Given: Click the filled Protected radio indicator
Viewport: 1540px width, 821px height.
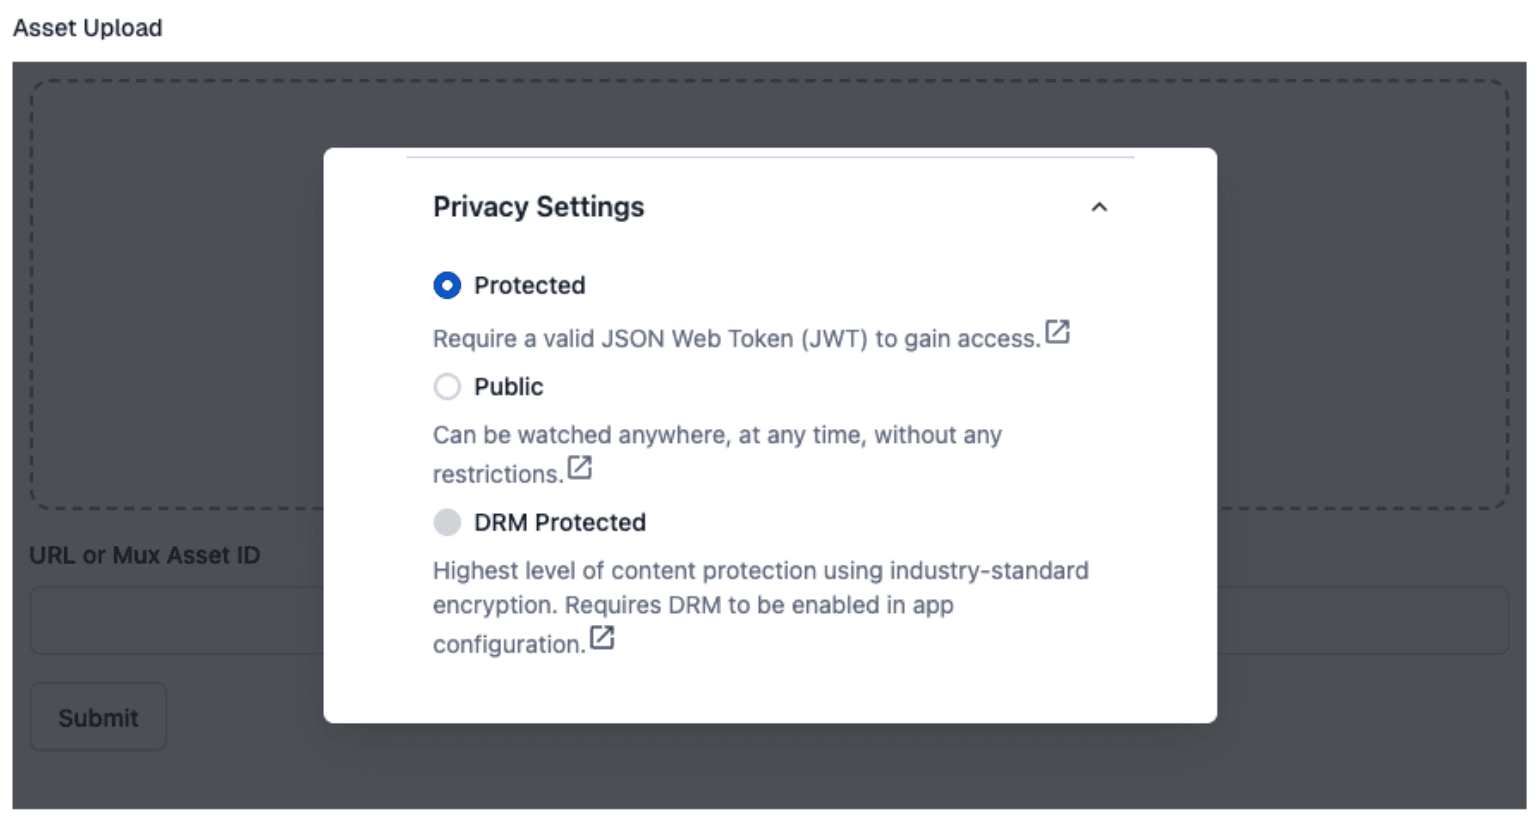Looking at the screenshot, I should (448, 285).
